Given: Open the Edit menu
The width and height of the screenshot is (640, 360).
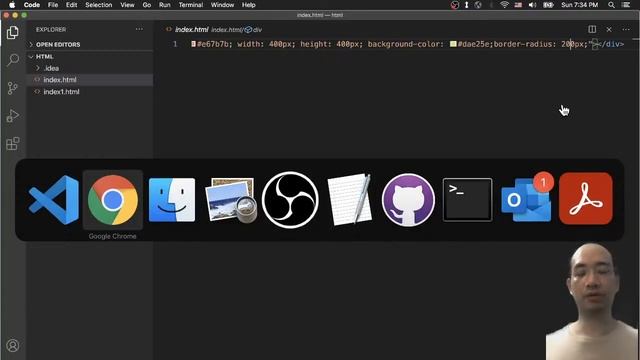Looking at the screenshot, I should (x=71, y=5).
